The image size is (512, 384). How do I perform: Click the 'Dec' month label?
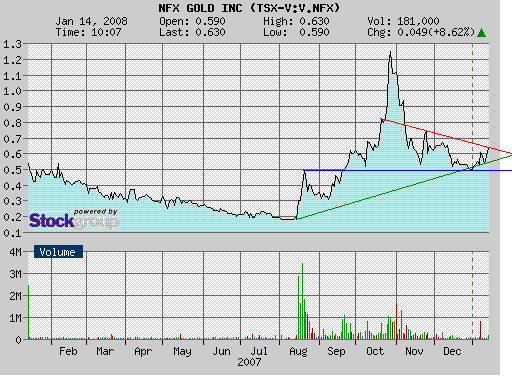(x=452, y=351)
